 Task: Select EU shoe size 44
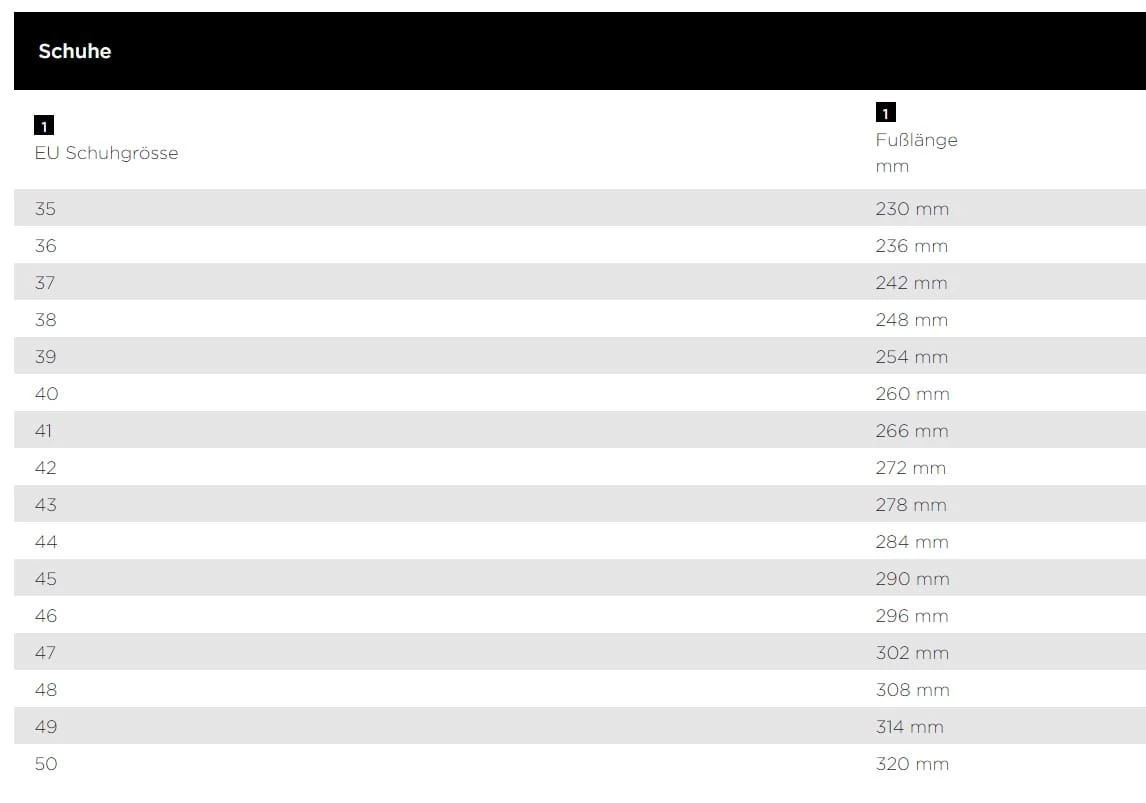[x=46, y=542]
